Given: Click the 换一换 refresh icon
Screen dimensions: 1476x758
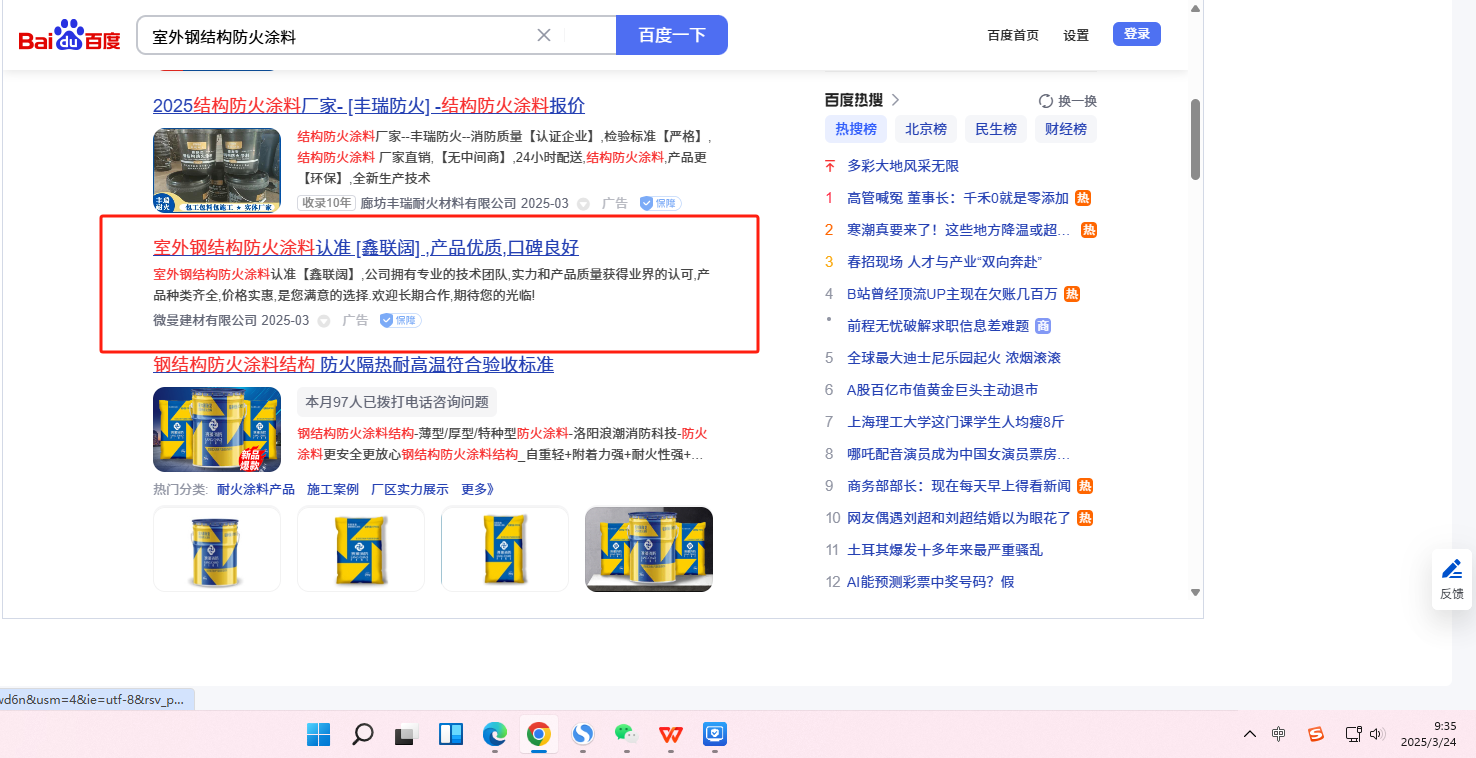Looking at the screenshot, I should coord(1046,101).
